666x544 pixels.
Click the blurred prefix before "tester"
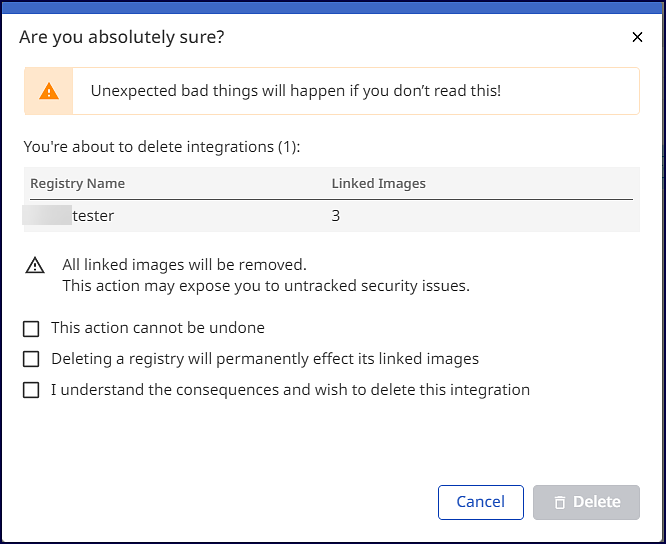tap(52, 215)
